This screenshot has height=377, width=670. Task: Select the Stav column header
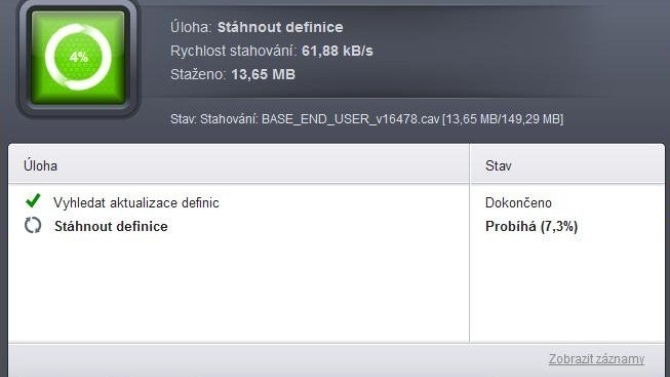pos(498,166)
